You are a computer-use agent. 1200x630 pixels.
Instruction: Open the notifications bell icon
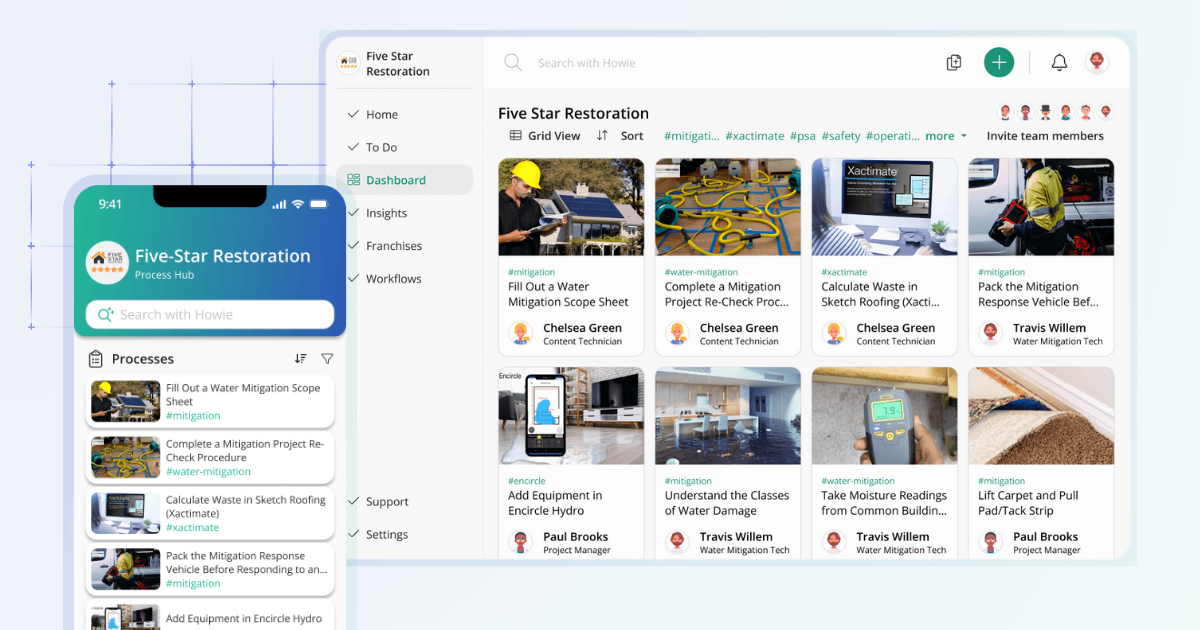(1059, 62)
